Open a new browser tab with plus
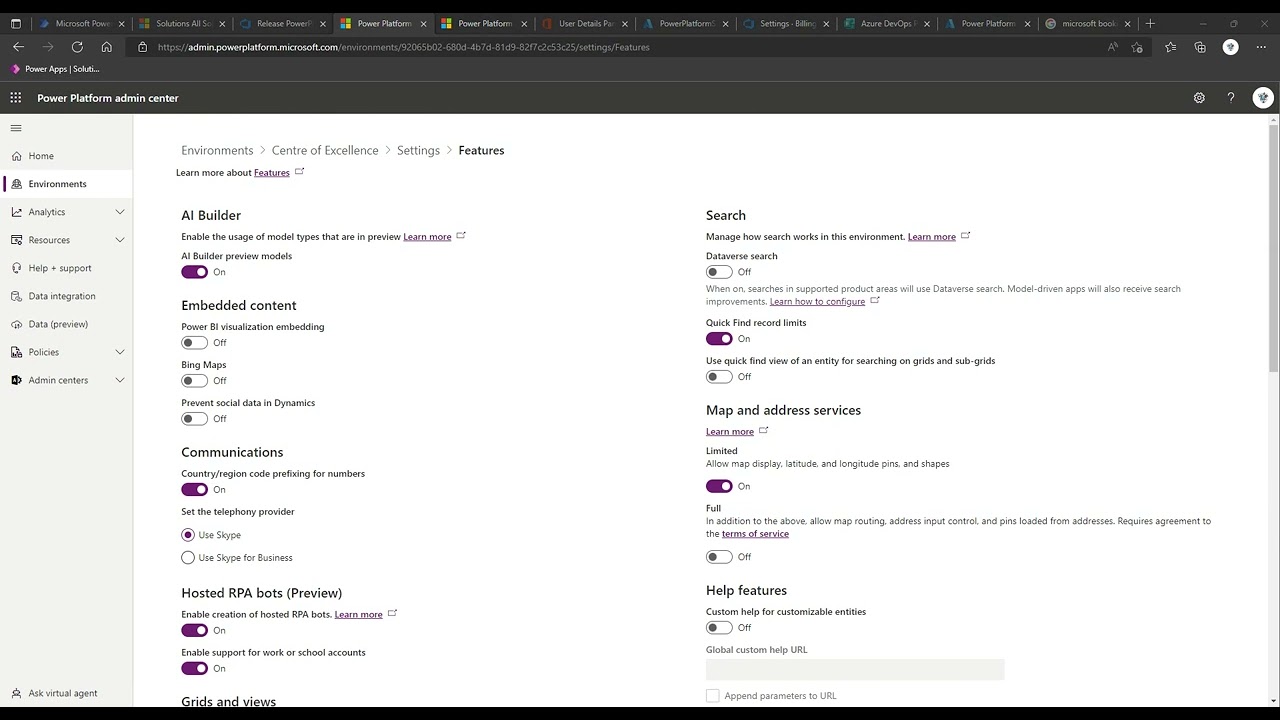The height and width of the screenshot is (720, 1280). [x=1150, y=23]
